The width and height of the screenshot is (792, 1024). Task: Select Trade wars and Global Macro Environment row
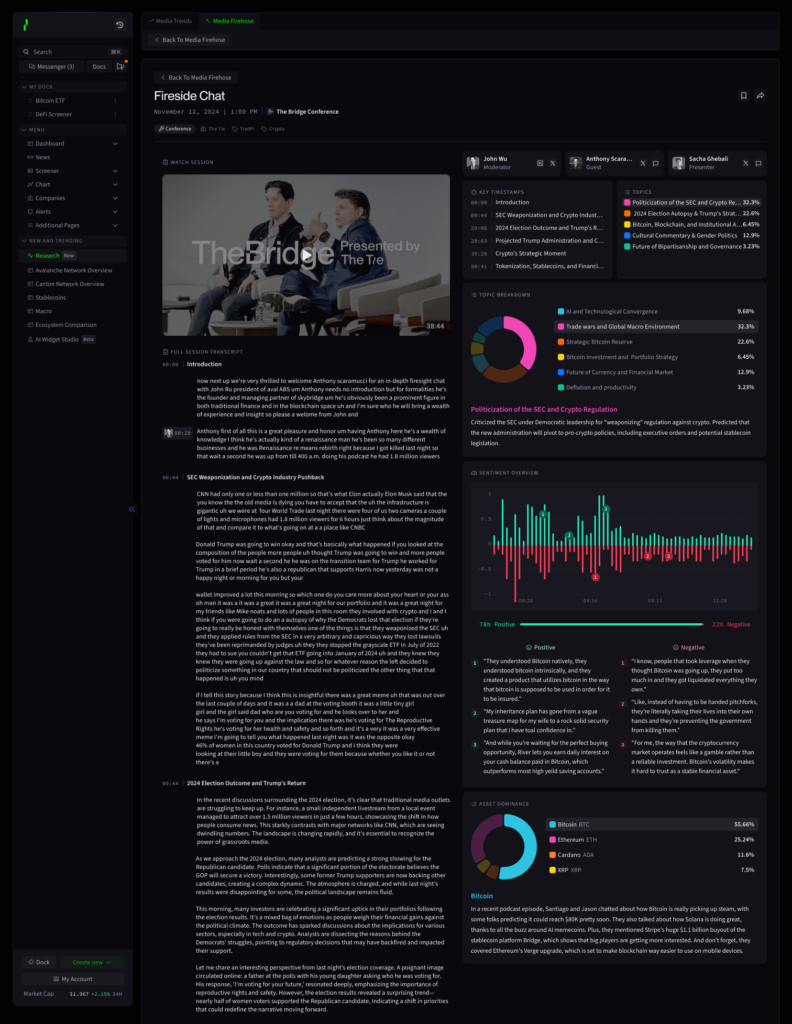pyautogui.click(x=655, y=327)
